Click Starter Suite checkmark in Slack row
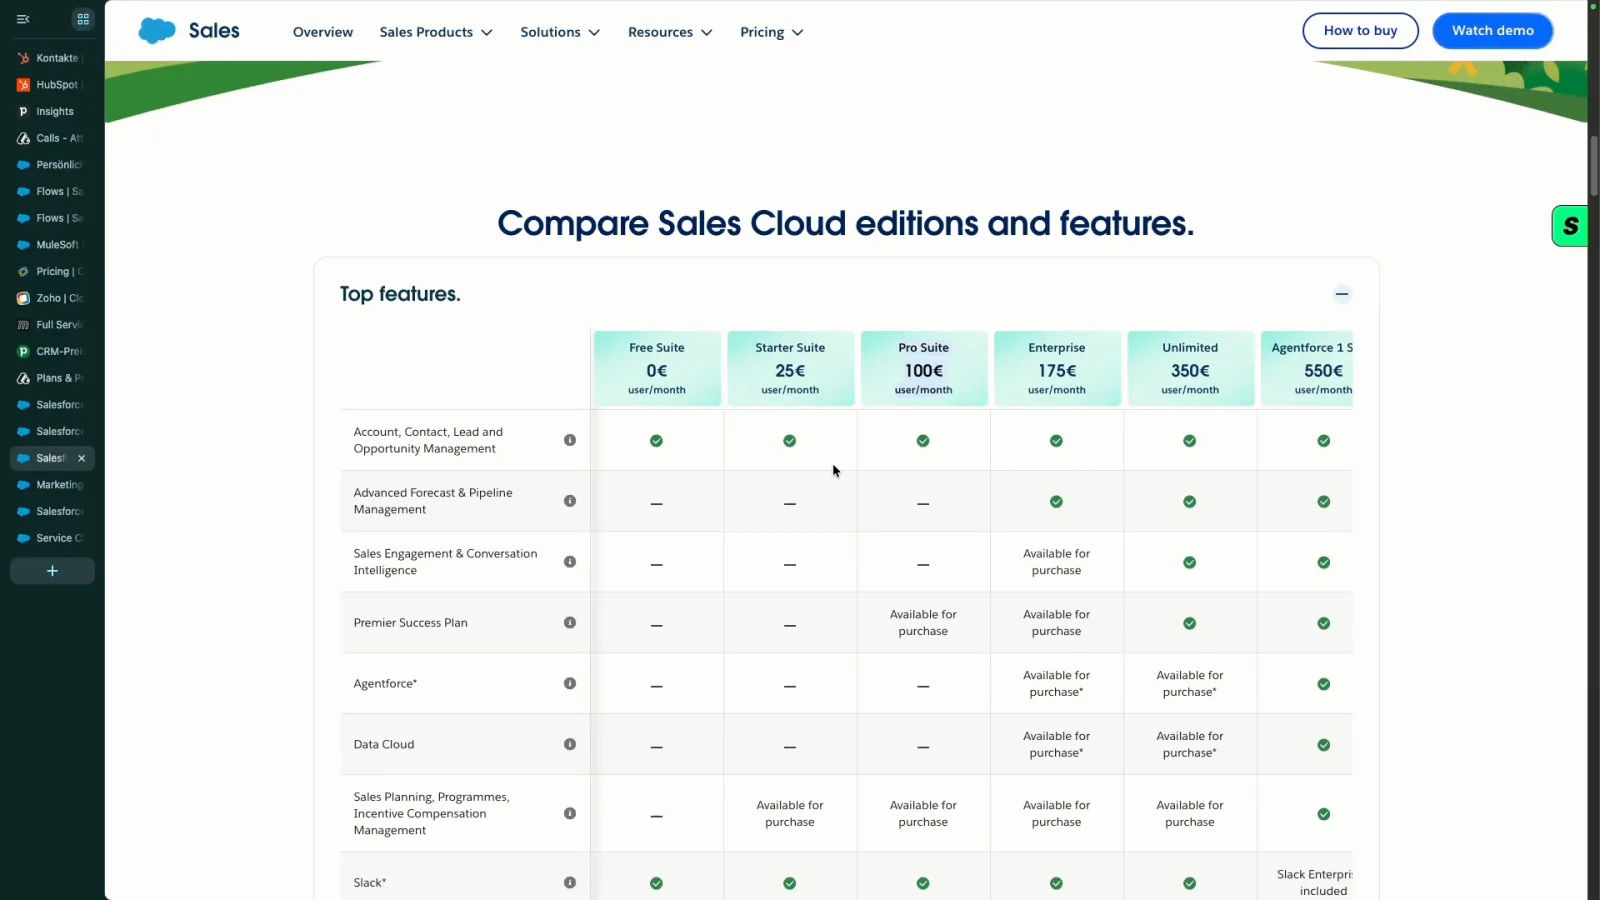This screenshot has height=900, width=1600. coord(790,884)
